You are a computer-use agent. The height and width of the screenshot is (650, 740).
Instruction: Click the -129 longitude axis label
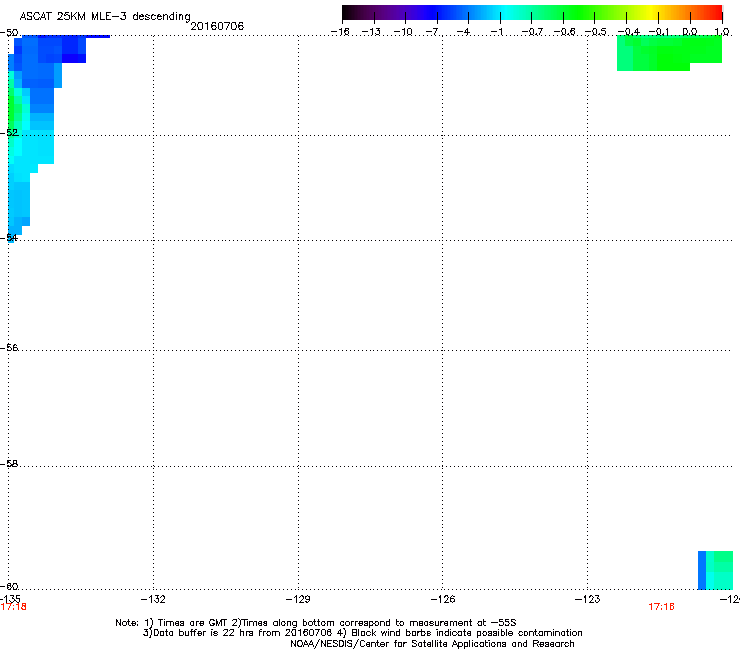[x=298, y=599]
